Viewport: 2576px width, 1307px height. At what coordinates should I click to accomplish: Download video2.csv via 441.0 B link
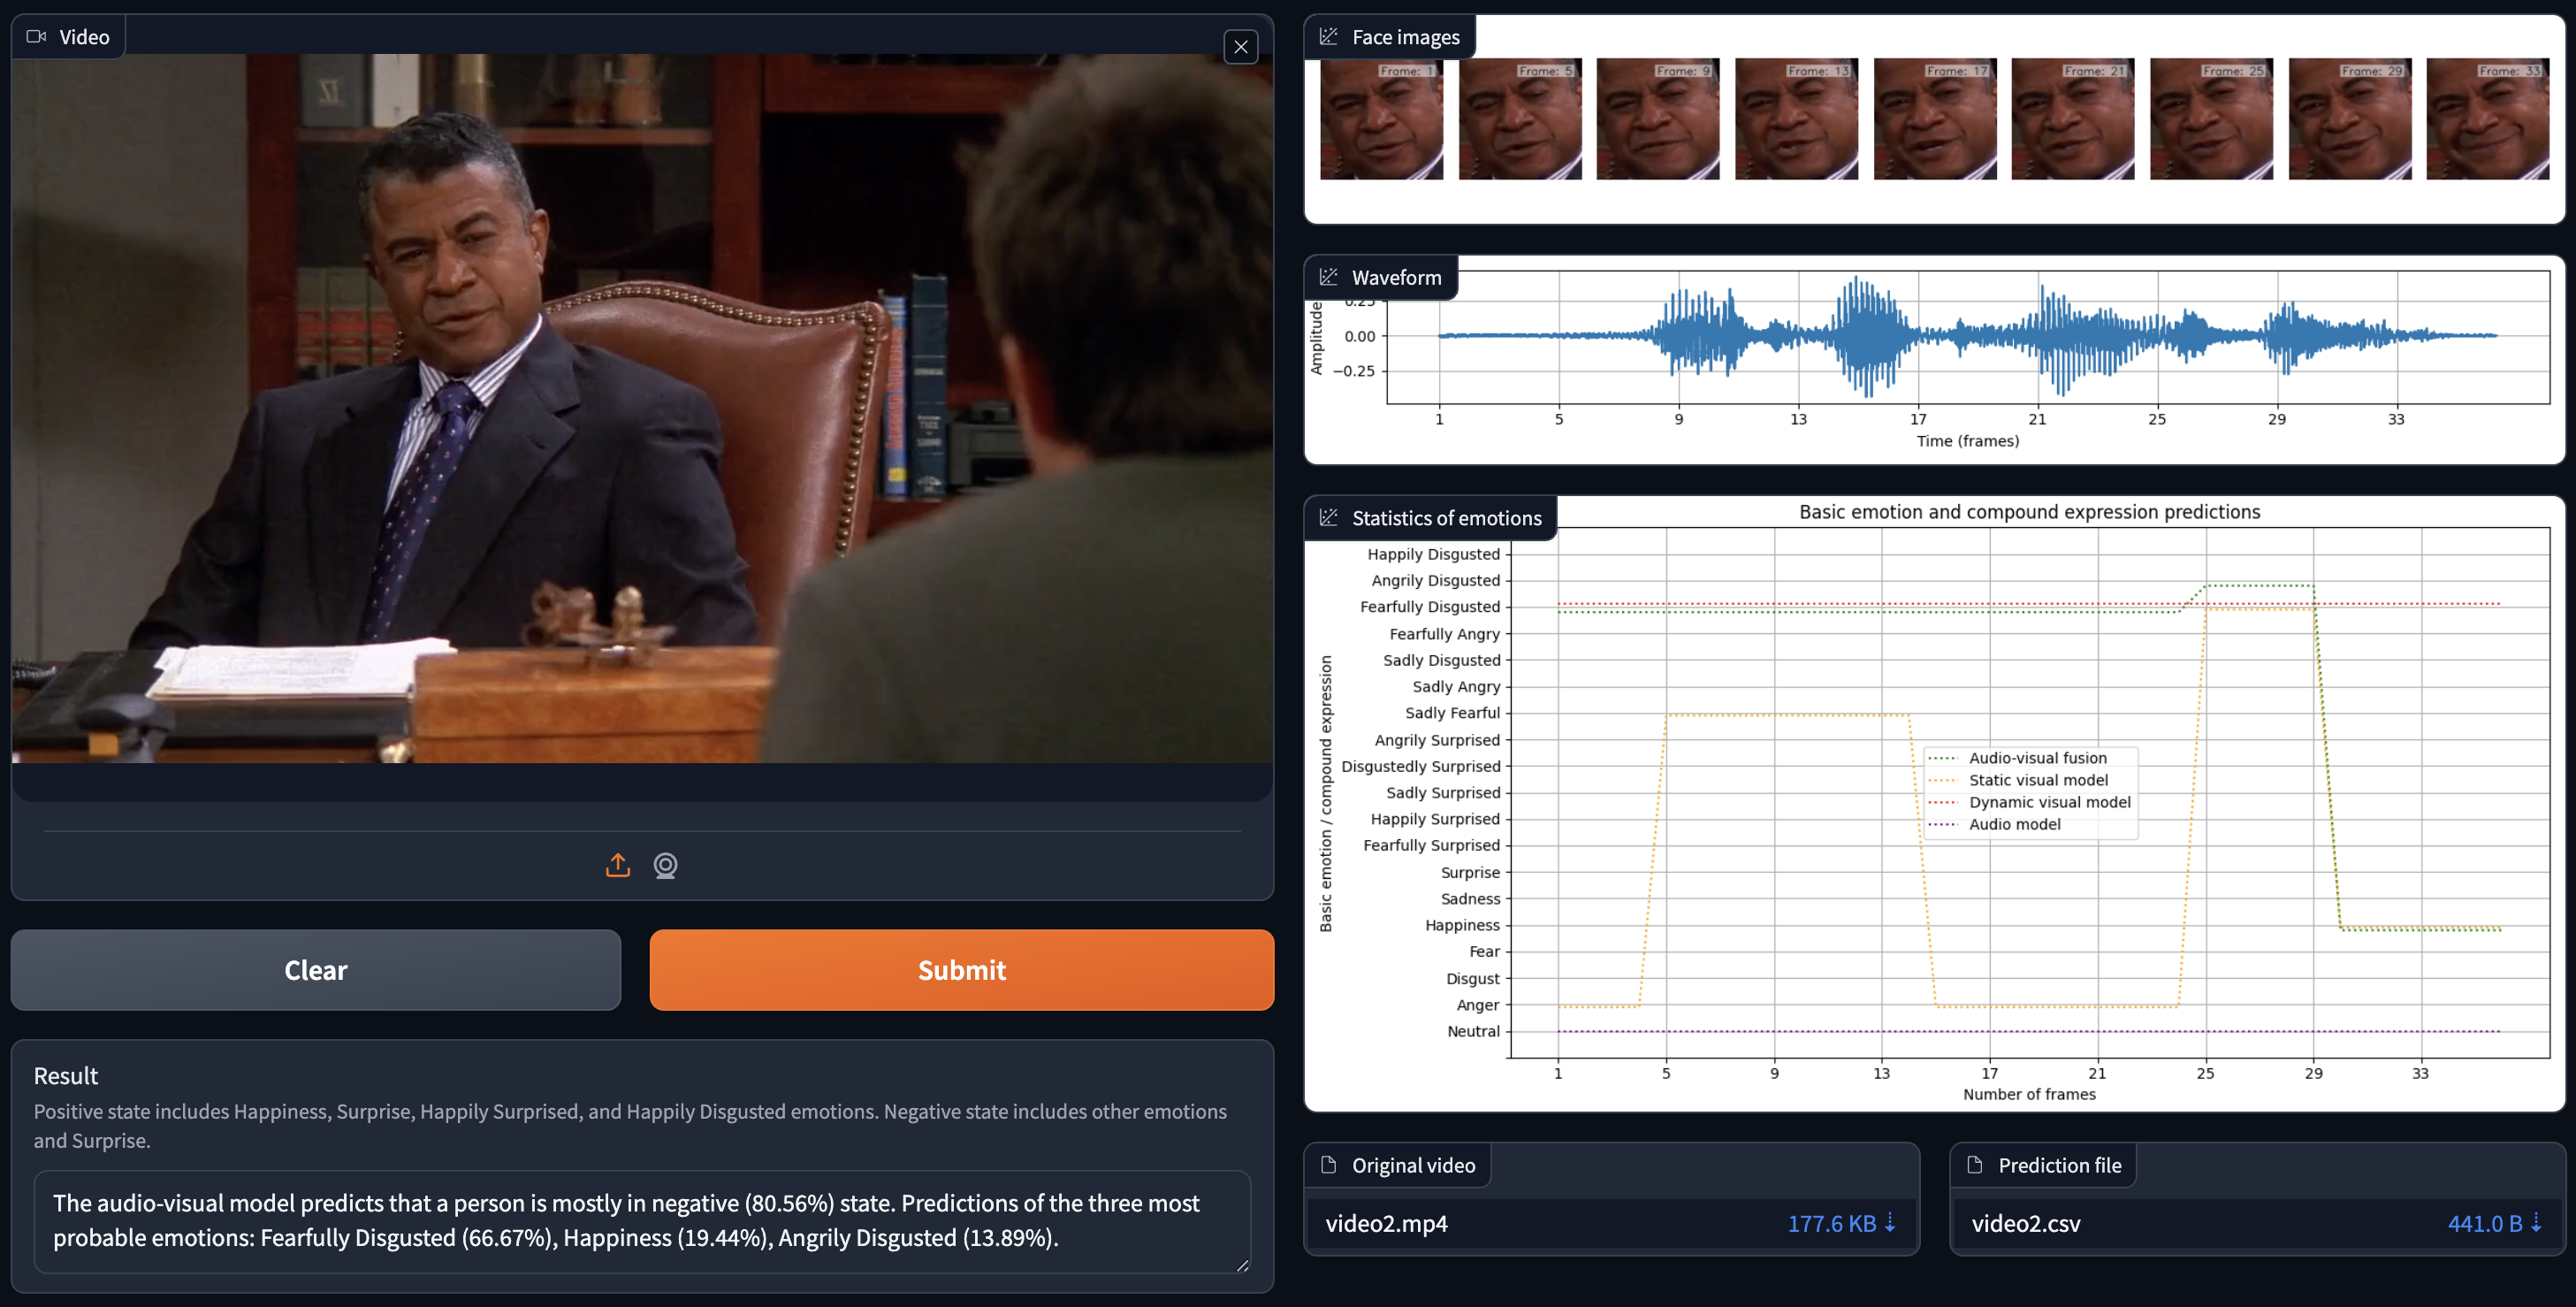pyautogui.click(x=2494, y=1223)
